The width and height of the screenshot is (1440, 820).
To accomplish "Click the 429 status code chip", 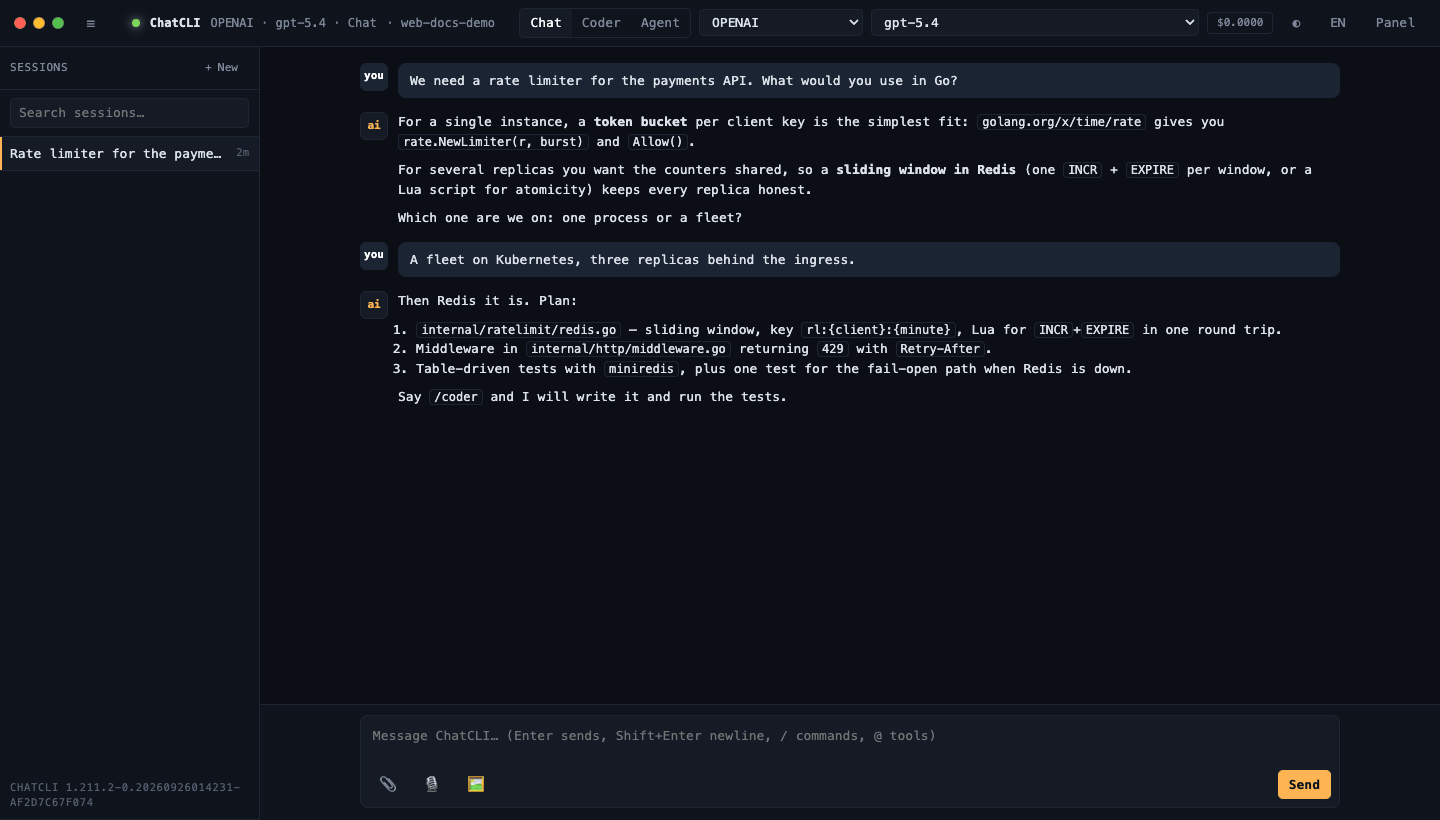I will pos(833,349).
